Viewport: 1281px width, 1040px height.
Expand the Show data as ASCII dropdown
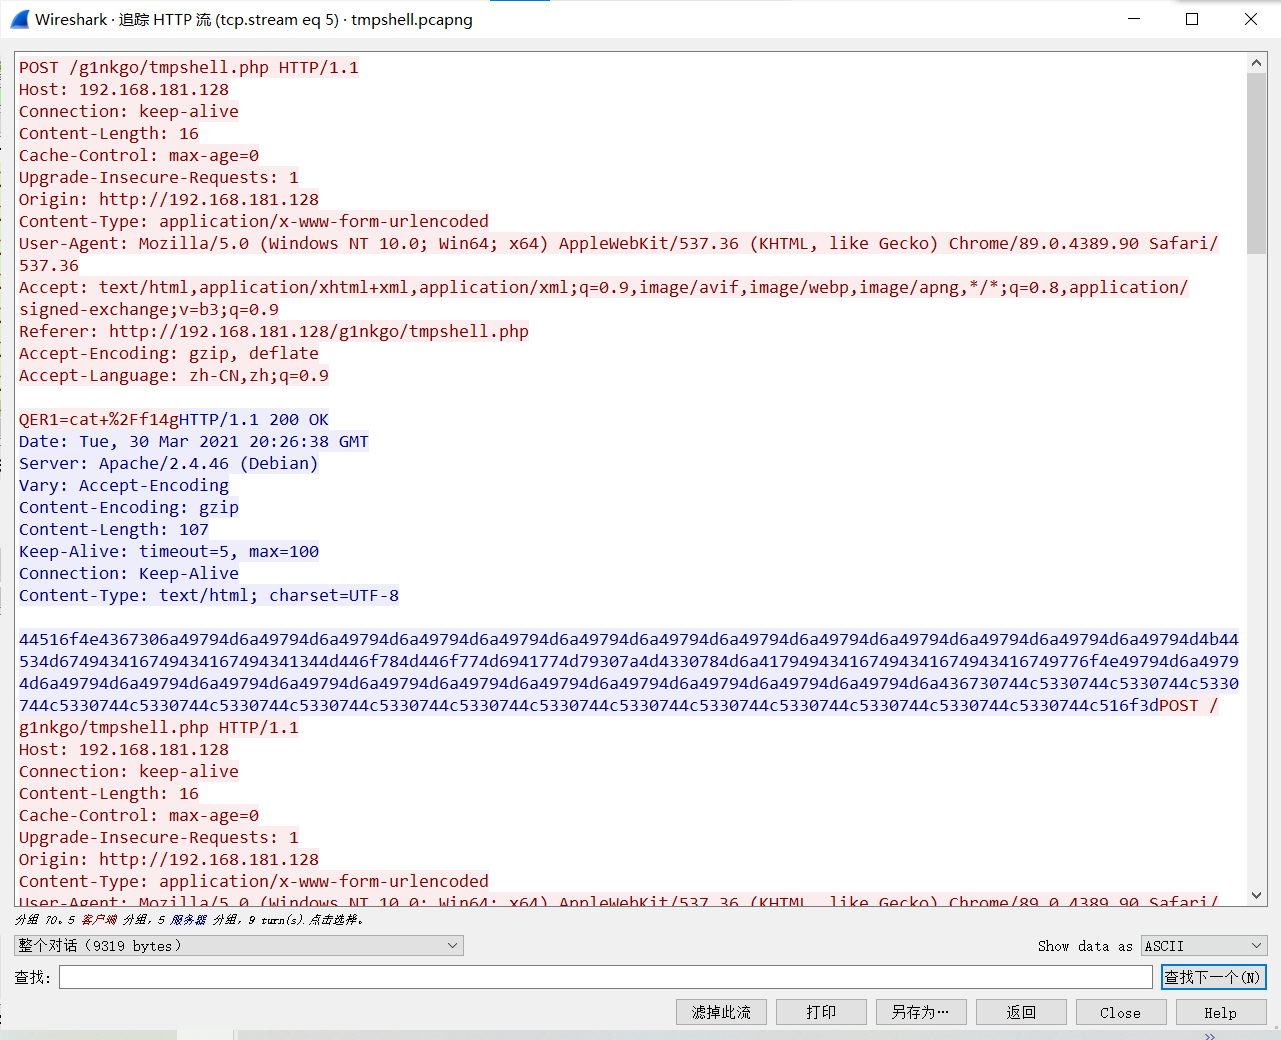(1204, 945)
